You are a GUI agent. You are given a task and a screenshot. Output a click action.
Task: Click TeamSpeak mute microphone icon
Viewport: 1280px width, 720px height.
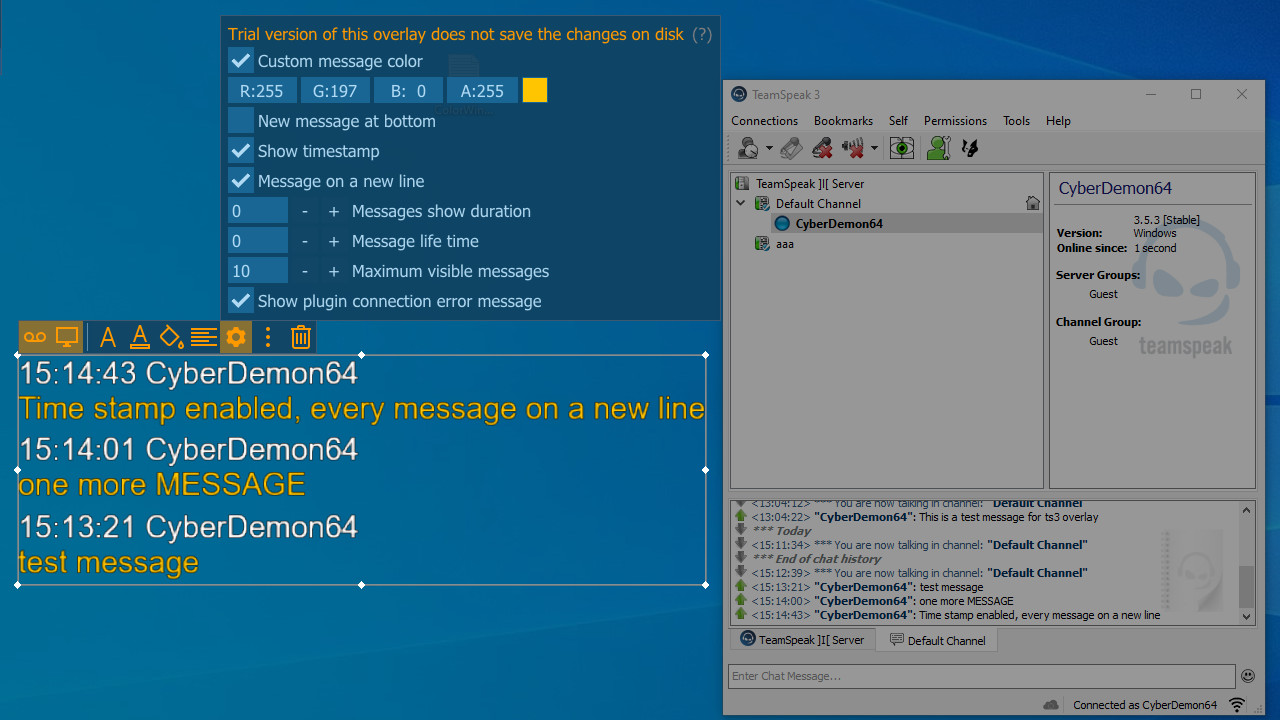coord(822,149)
